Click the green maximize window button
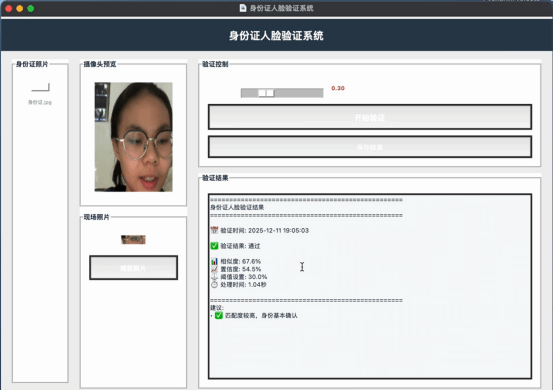Screen dimensions: 554x390 [x=31, y=8]
